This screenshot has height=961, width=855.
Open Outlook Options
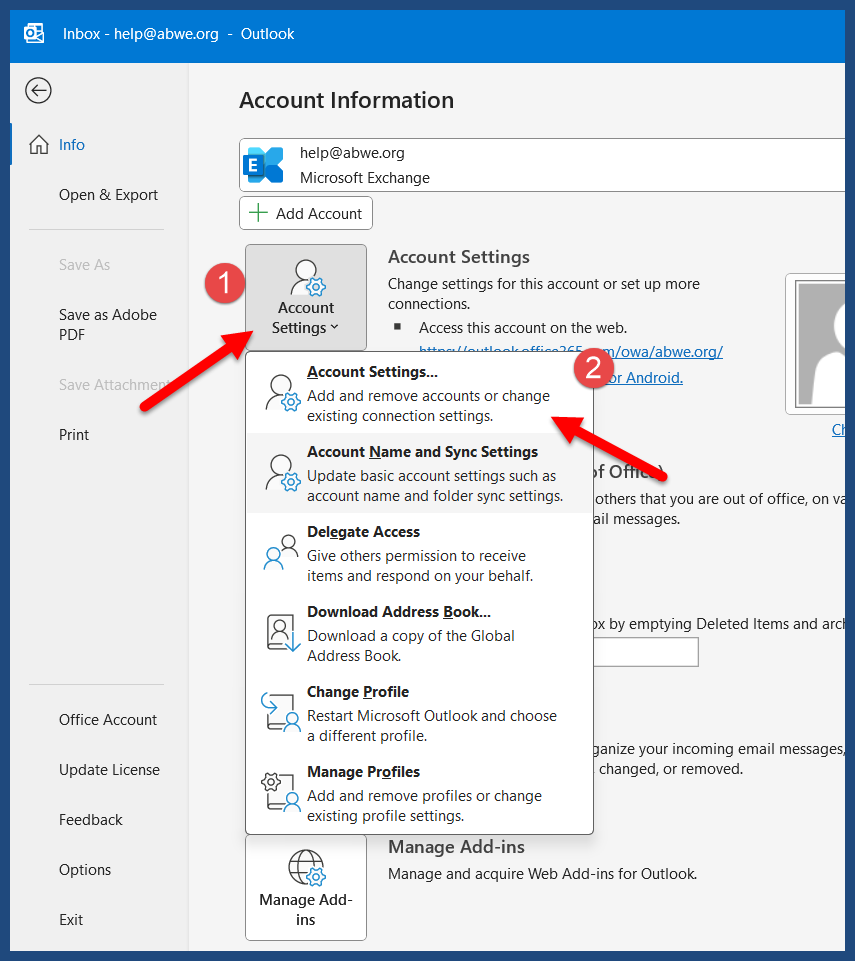[85, 870]
